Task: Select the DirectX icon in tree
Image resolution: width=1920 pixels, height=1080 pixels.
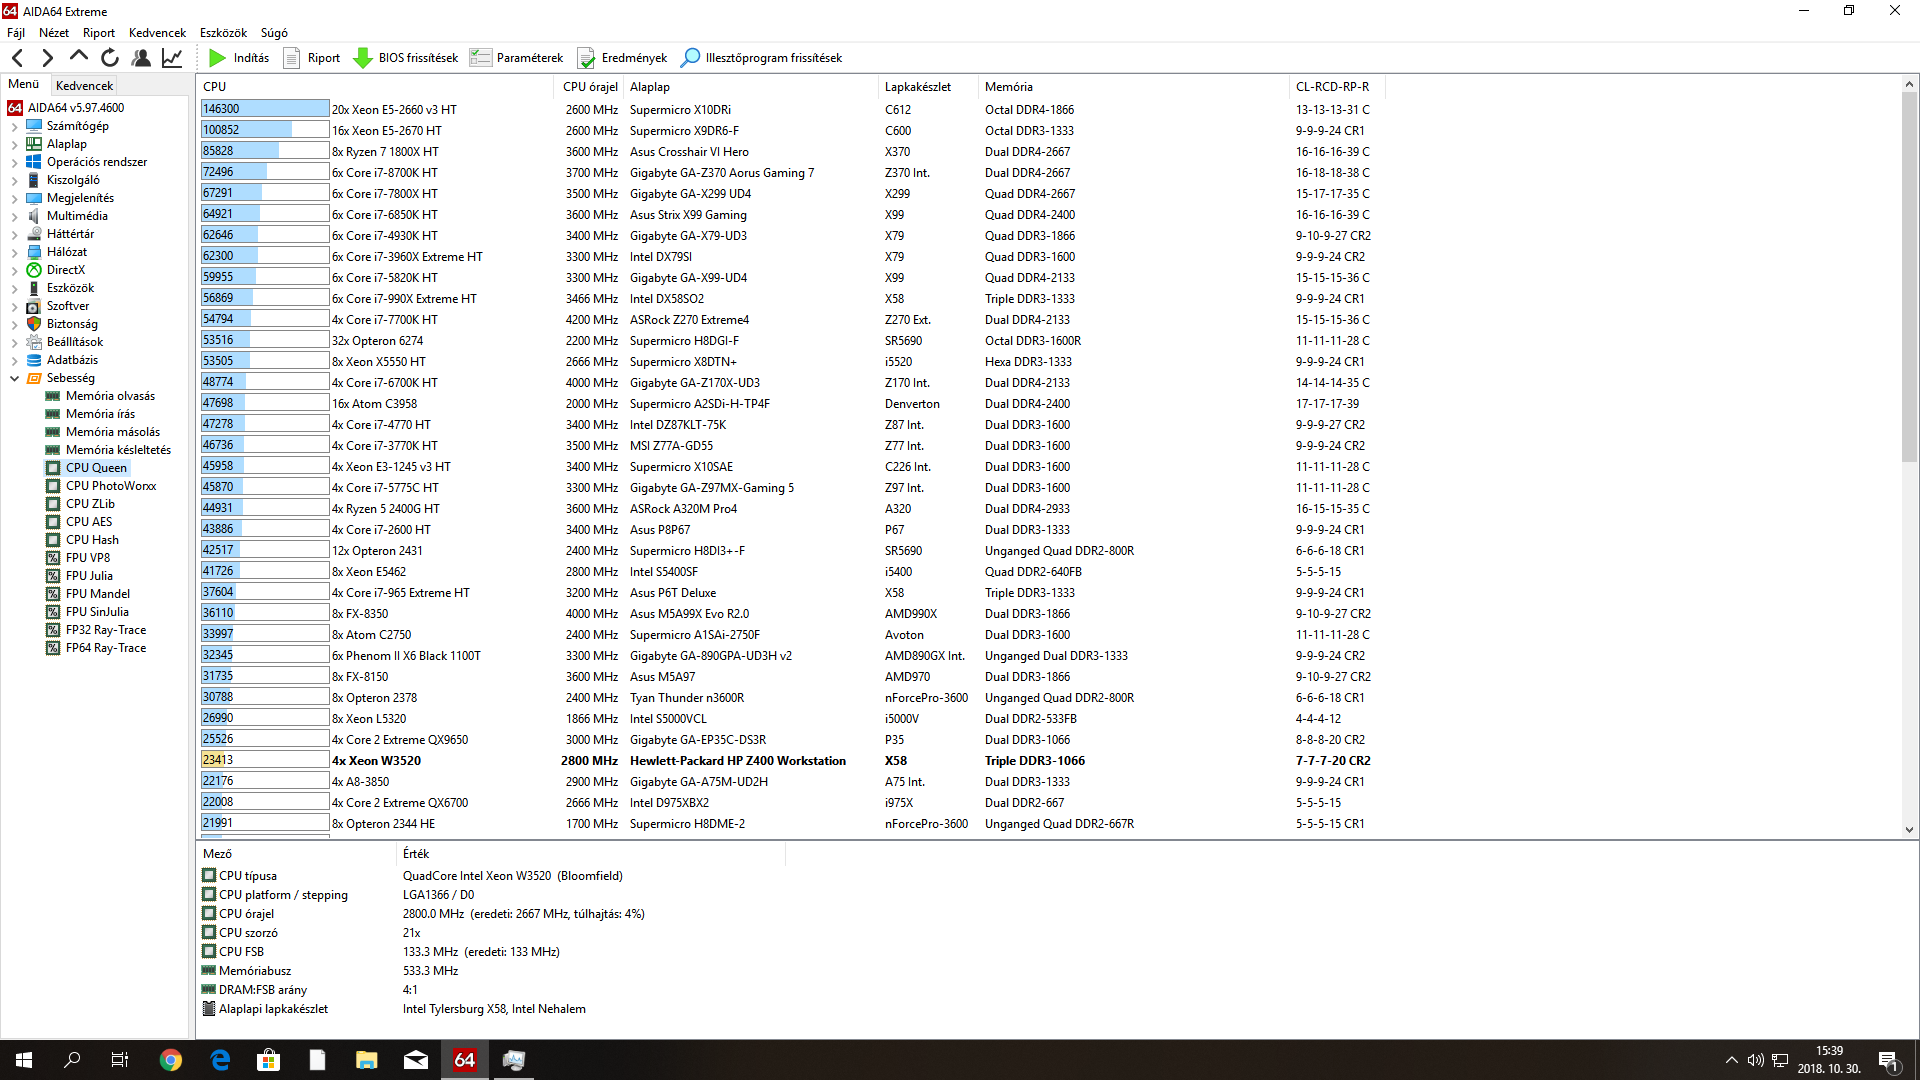Action: click(34, 270)
